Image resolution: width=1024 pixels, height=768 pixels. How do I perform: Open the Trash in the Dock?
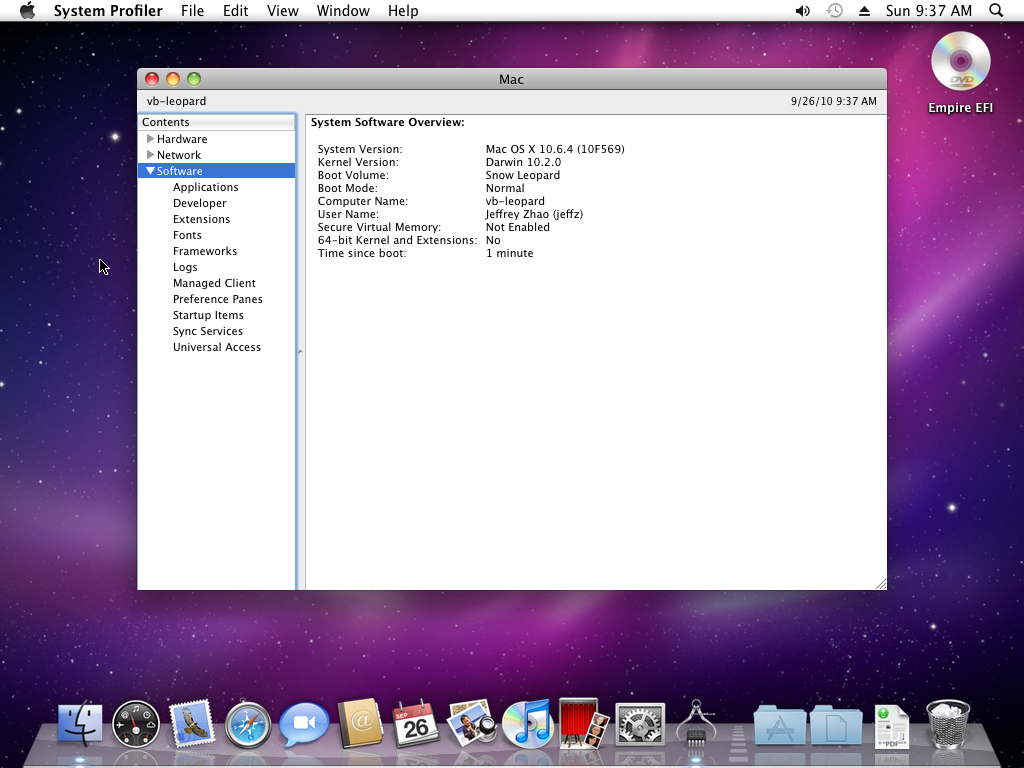948,724
